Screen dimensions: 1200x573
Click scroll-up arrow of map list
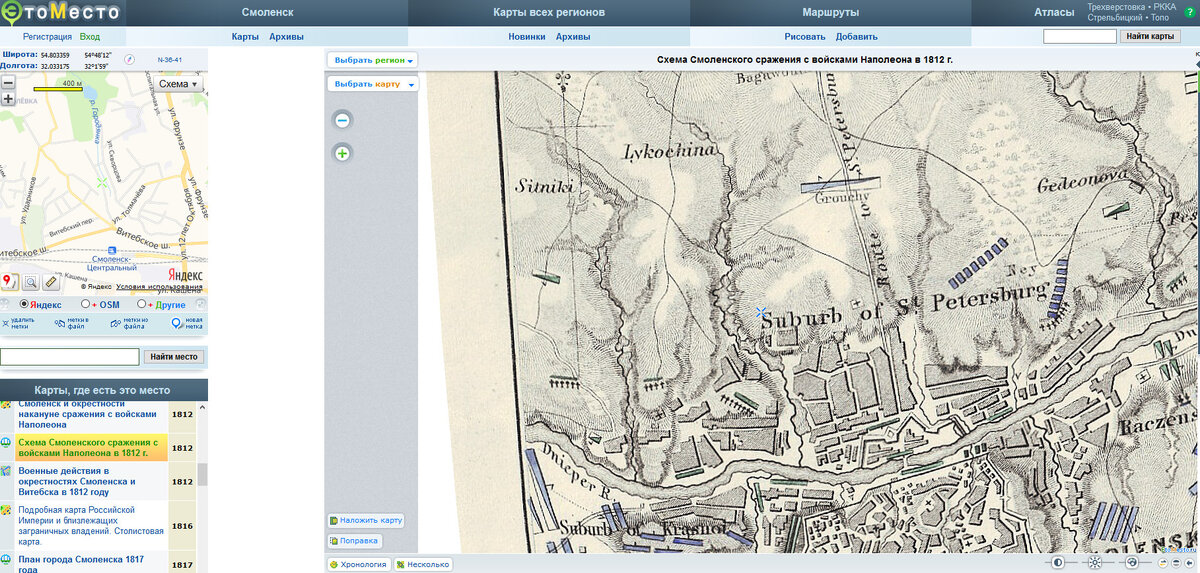coord(202,407)
